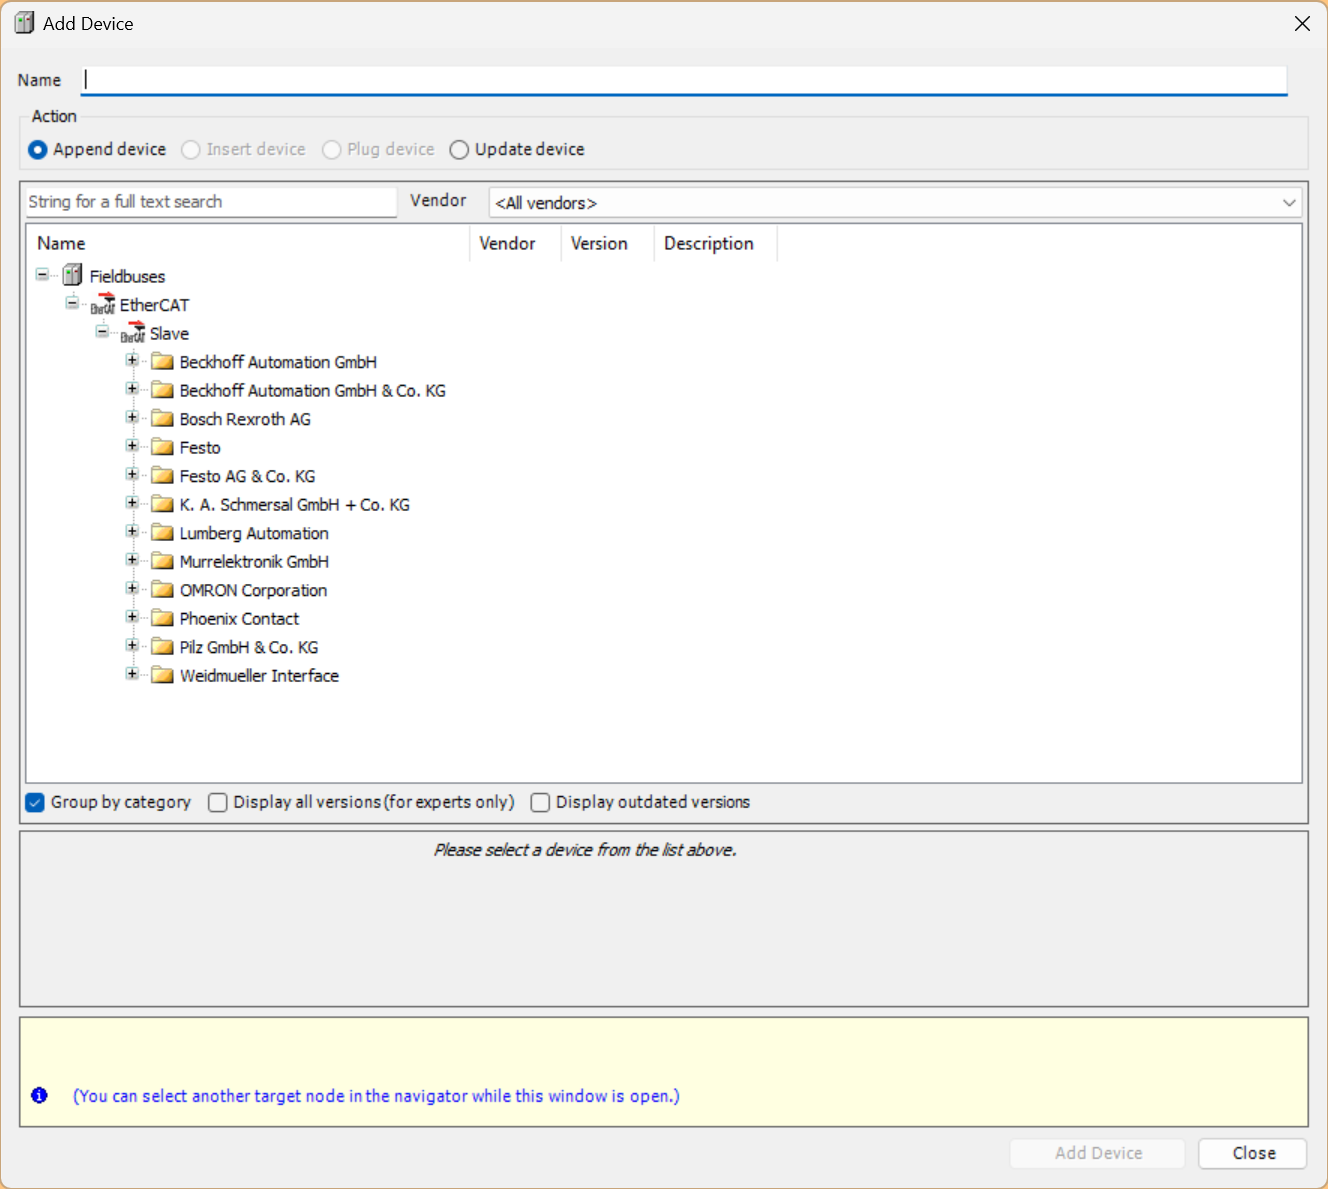
Task: Select 'Pilz GmbH & Co. KG' row text
Action: click(249, 647)
